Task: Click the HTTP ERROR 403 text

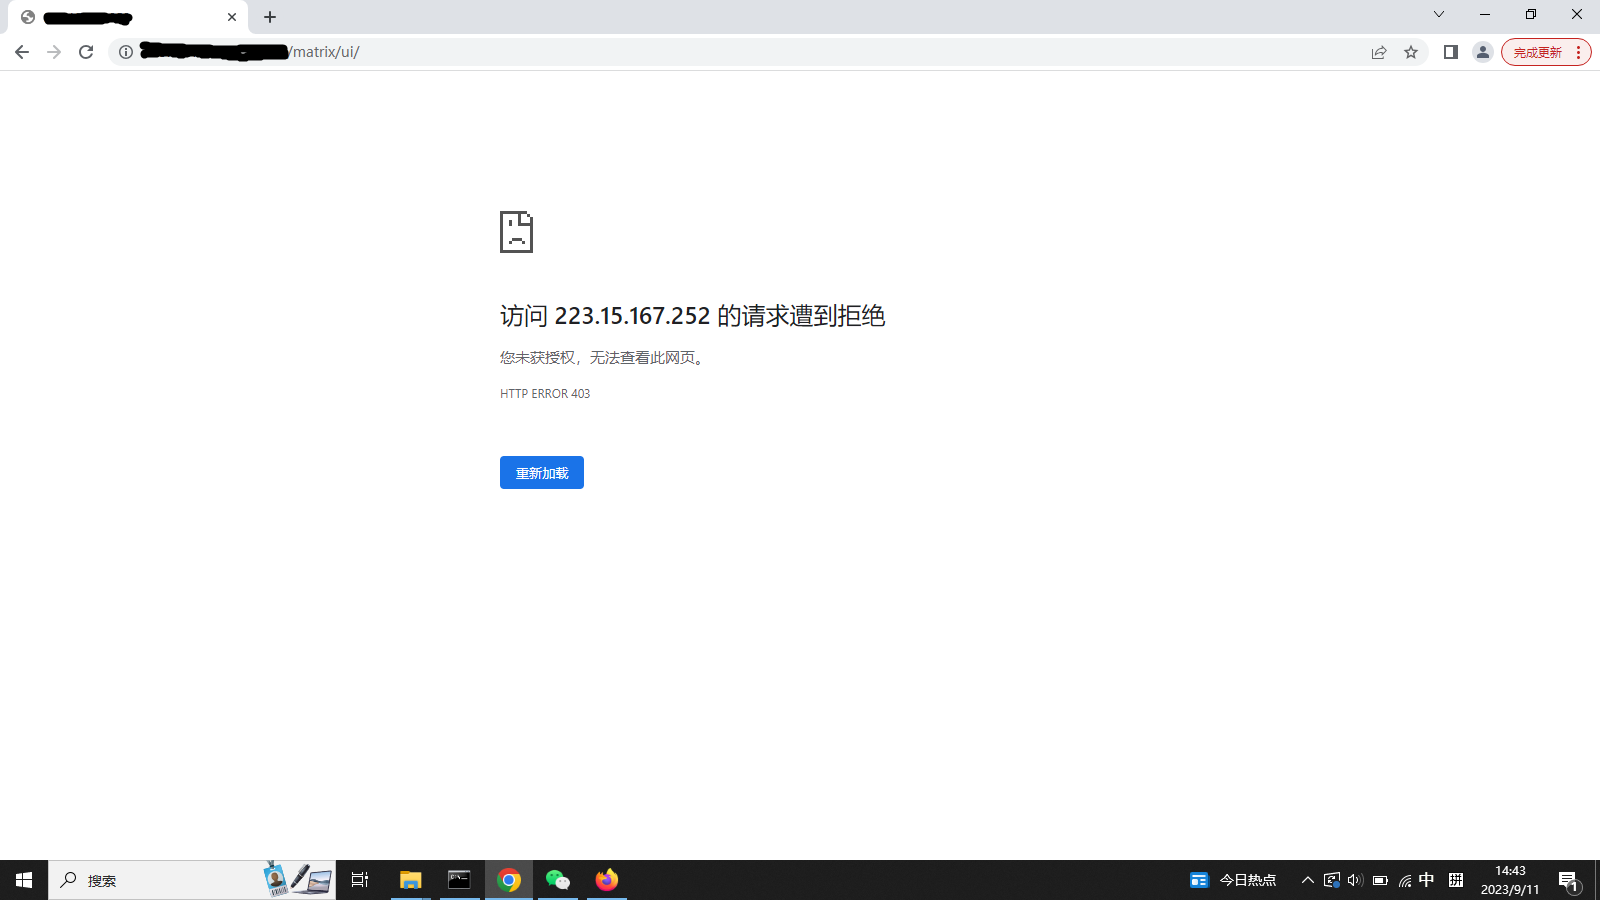Action: click(545, 394)
